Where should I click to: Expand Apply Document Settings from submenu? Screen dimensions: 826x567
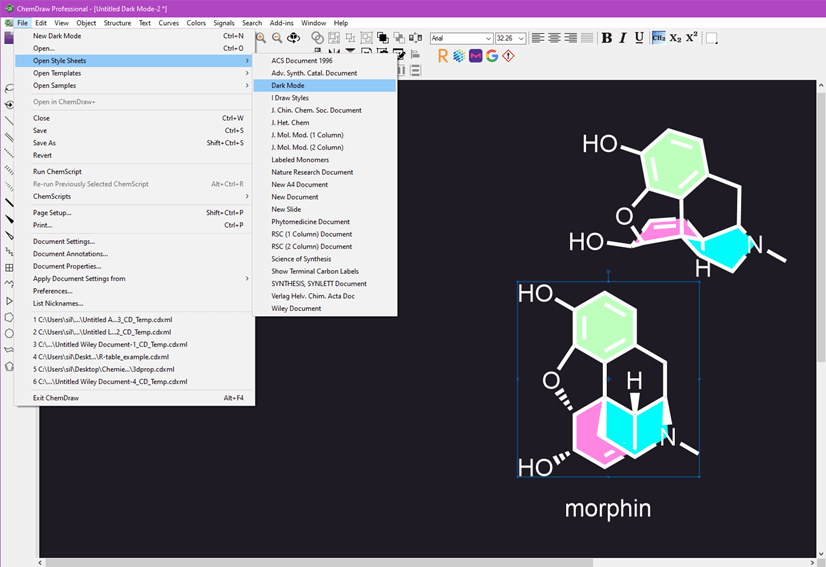[134, 279]
